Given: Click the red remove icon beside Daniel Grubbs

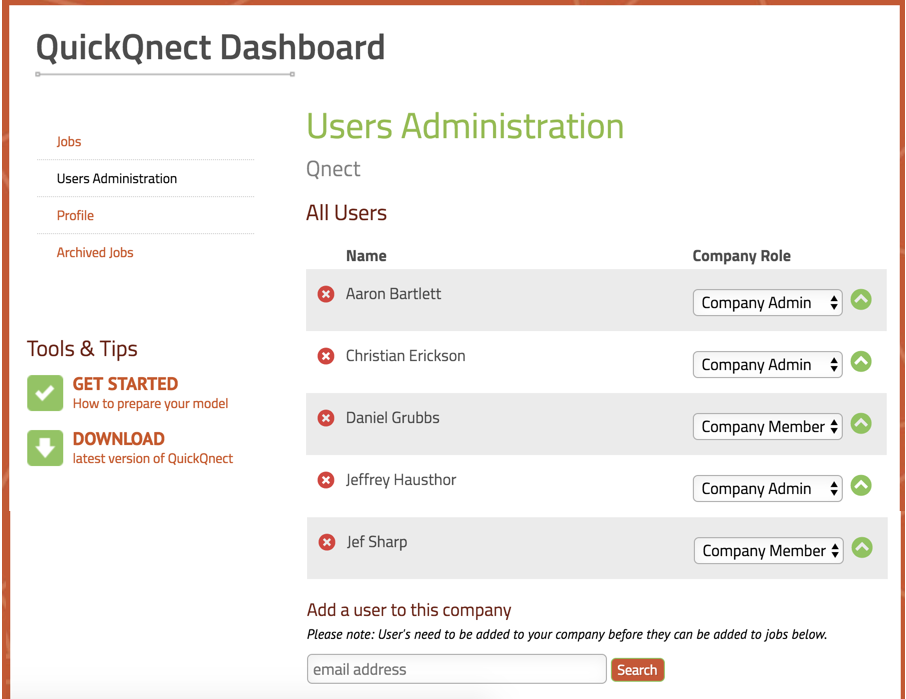Looking at the screenshot, I should pyautogui.click(x=326, y=418).
